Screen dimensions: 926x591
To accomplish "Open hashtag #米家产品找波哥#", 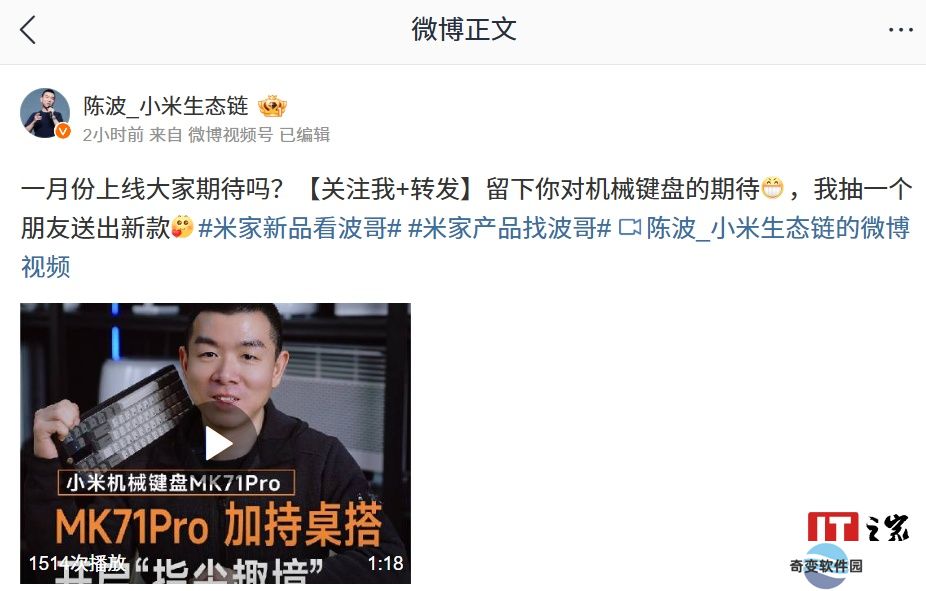I will (509, 228).
